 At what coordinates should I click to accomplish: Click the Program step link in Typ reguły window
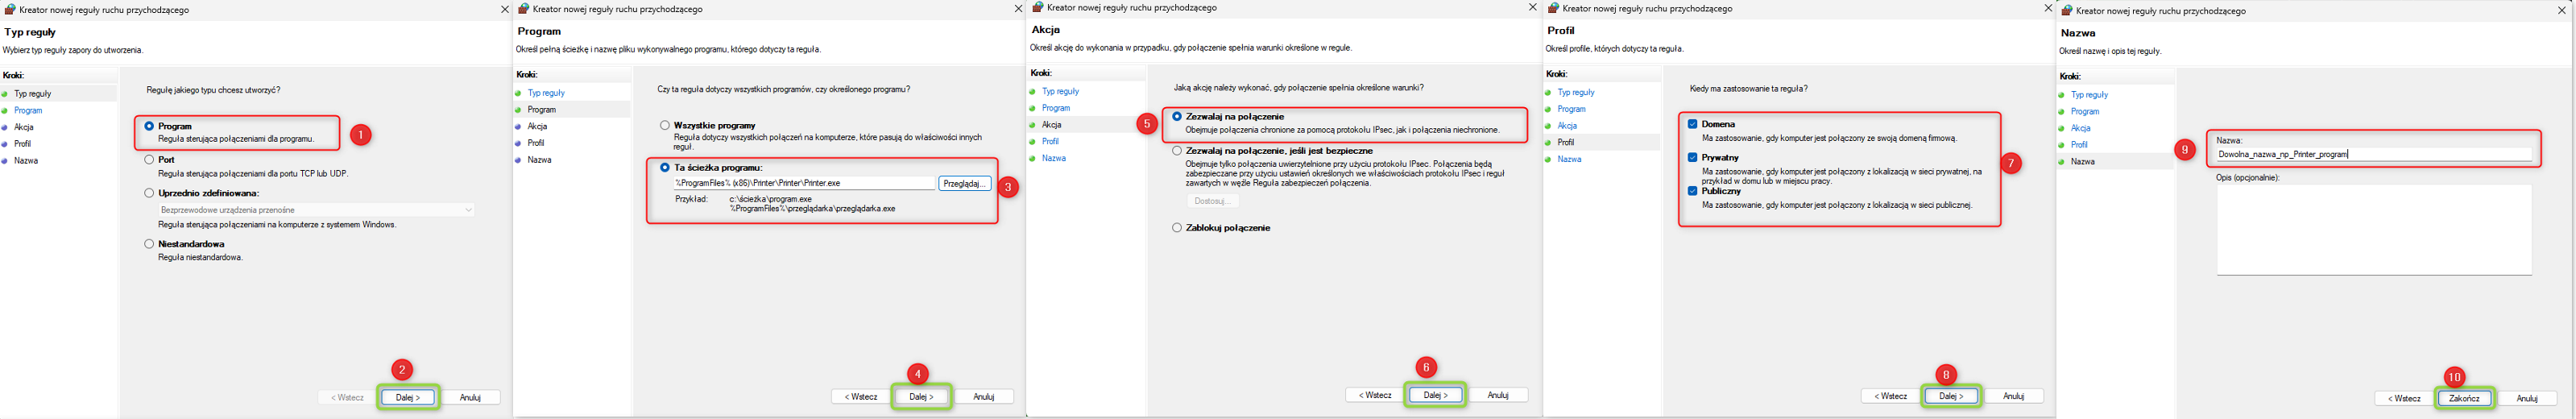pyautogui.click(x=28, y=110)
